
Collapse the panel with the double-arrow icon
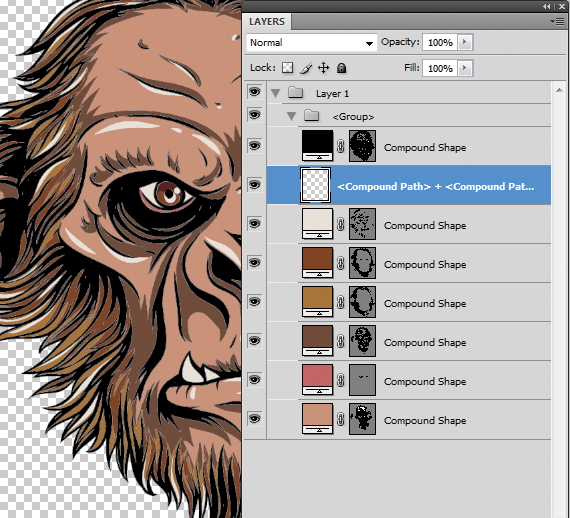546,6
